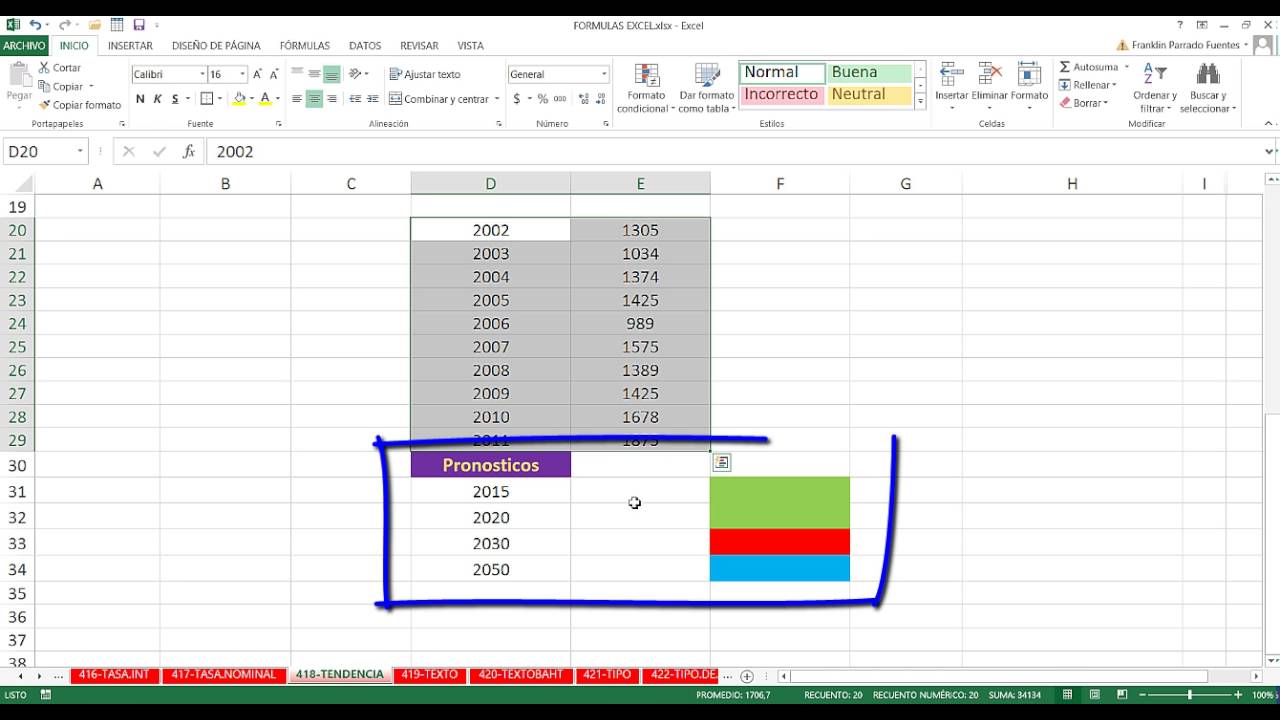
Task: Click the Franklin Parrado Fuentes account name
Action: tap(1186, 45)
